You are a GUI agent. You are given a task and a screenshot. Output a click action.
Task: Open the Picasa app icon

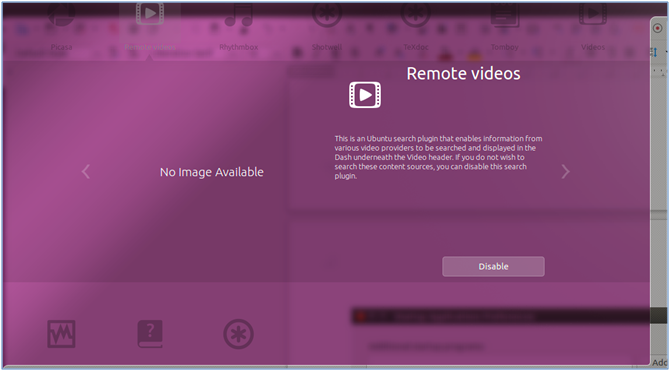[x=61, y=15]
